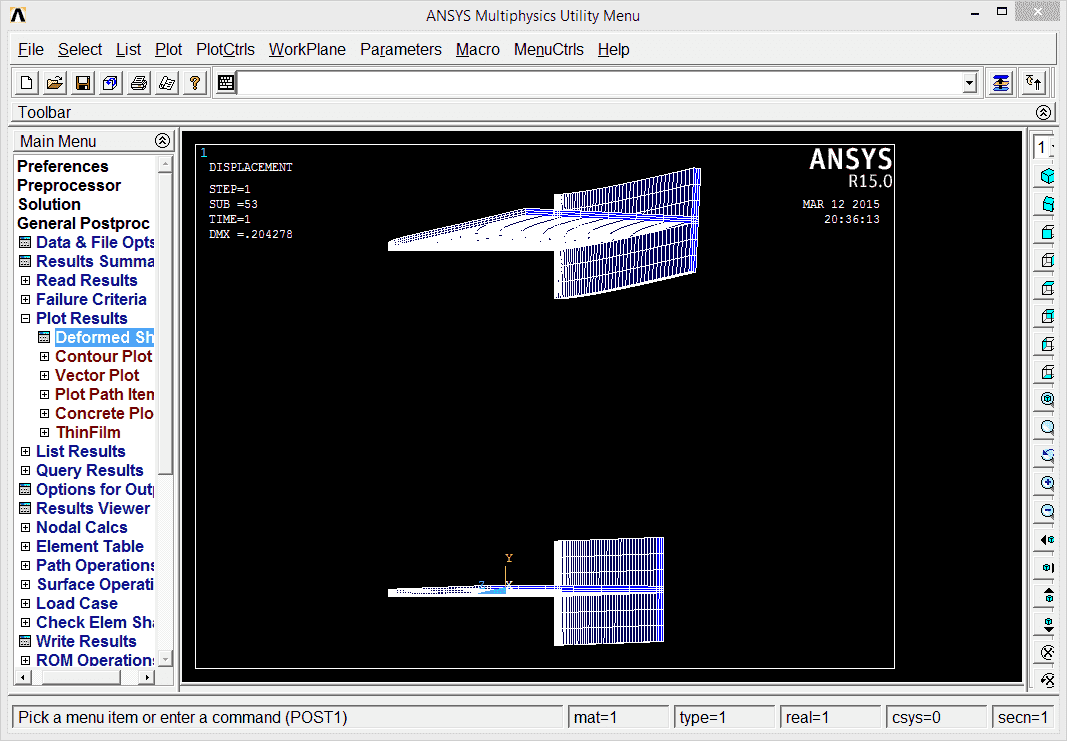This screenshot has height=741, width=1067.
Task: Open the Macro menu
Action: [478, 50]
